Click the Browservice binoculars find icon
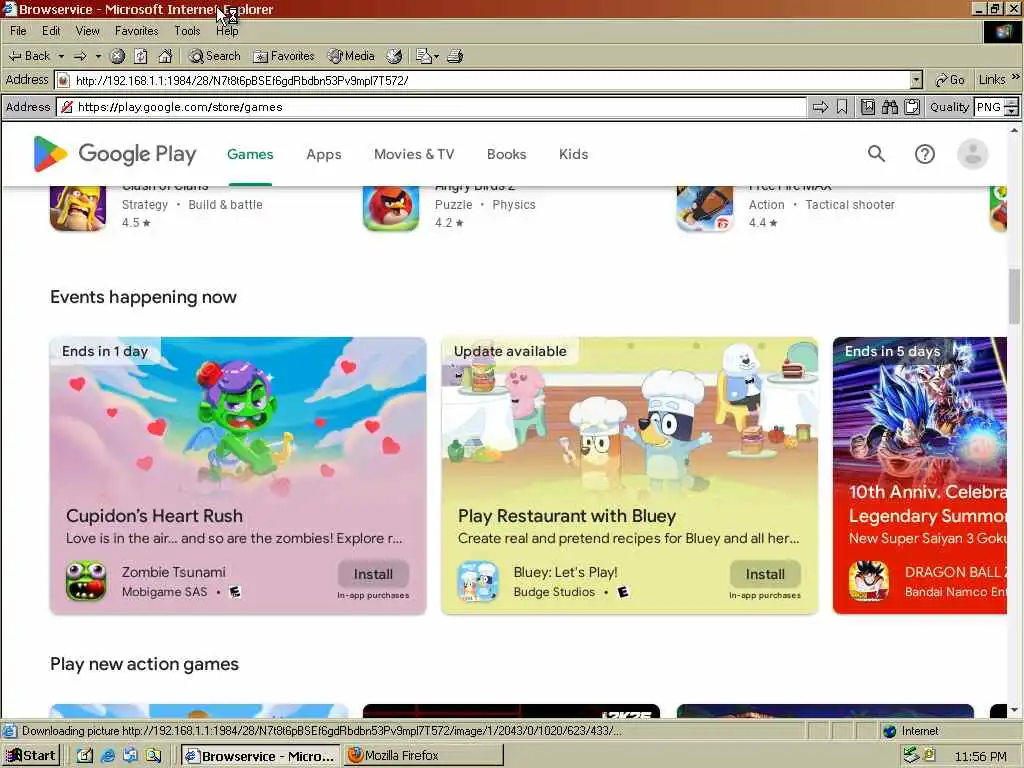1024x768 pixels. point(889,107)
